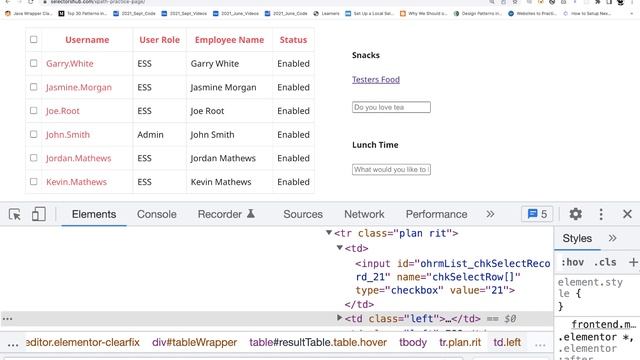Select the Styles sidebar tab
The width and height of the screenshot is (640, 360).
[577, 238]
